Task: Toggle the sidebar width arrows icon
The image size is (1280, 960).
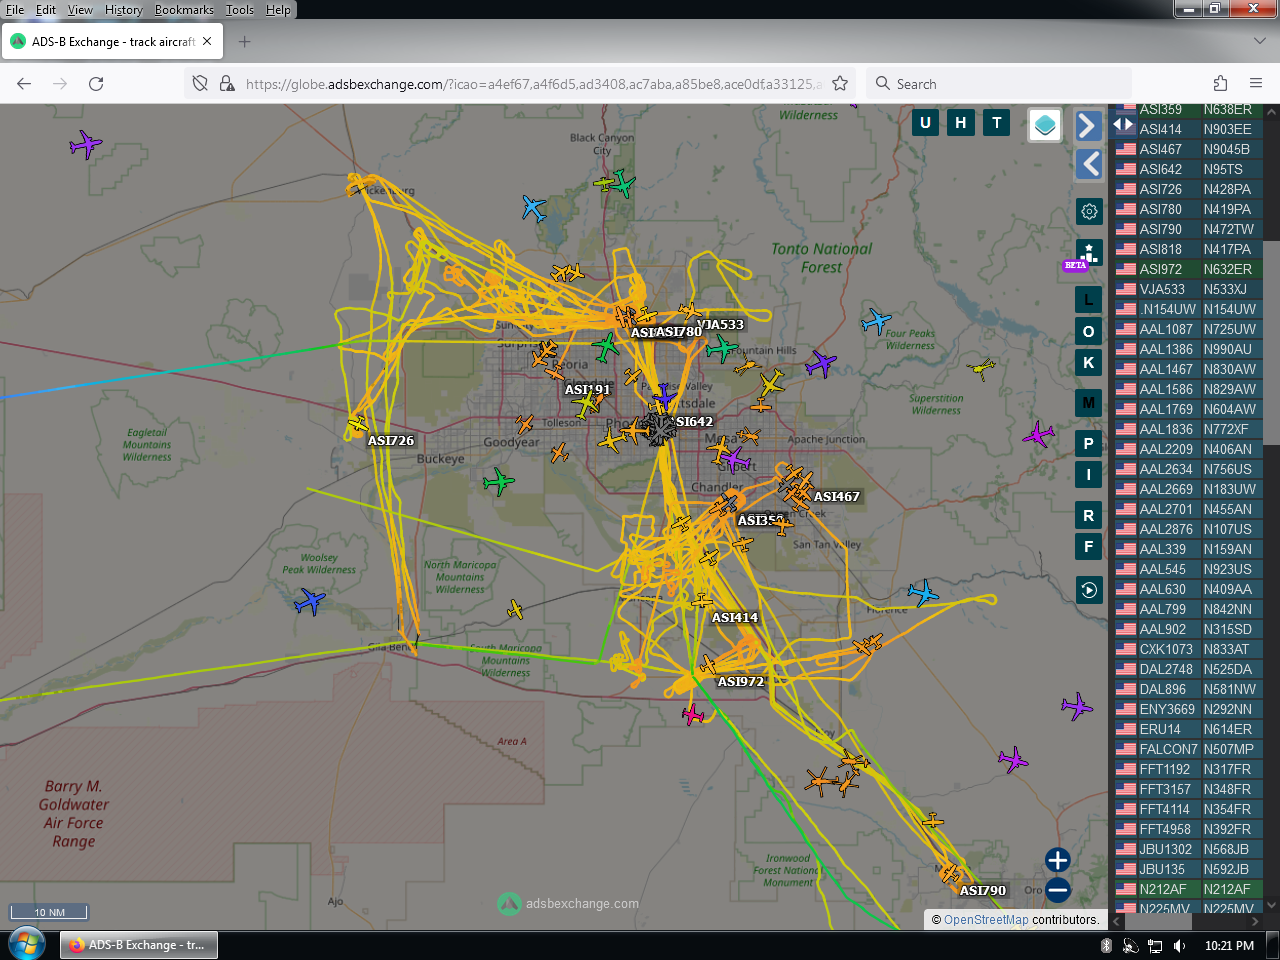Action: (1124, 125)
